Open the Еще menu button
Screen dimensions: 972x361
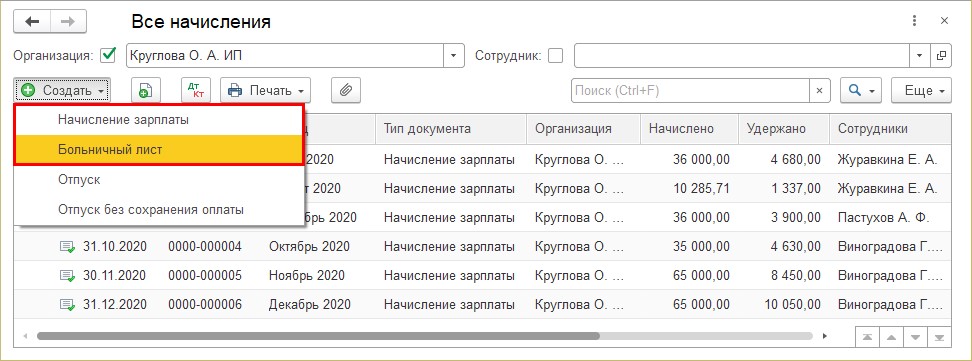click(x=921, y=91)
